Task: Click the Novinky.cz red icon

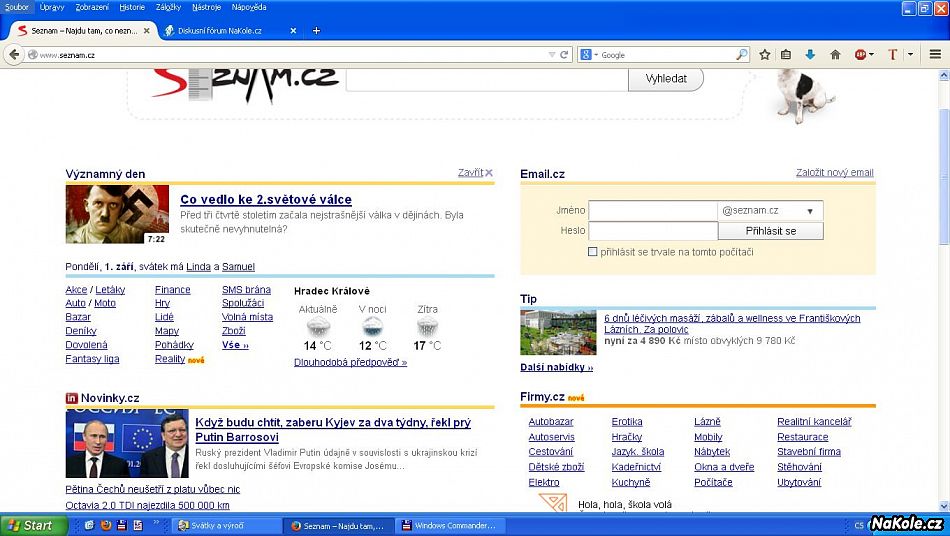Action: coord(71,398)
